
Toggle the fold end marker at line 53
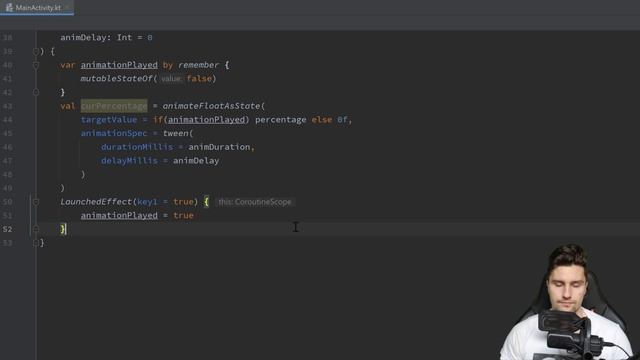coord(36,243)
